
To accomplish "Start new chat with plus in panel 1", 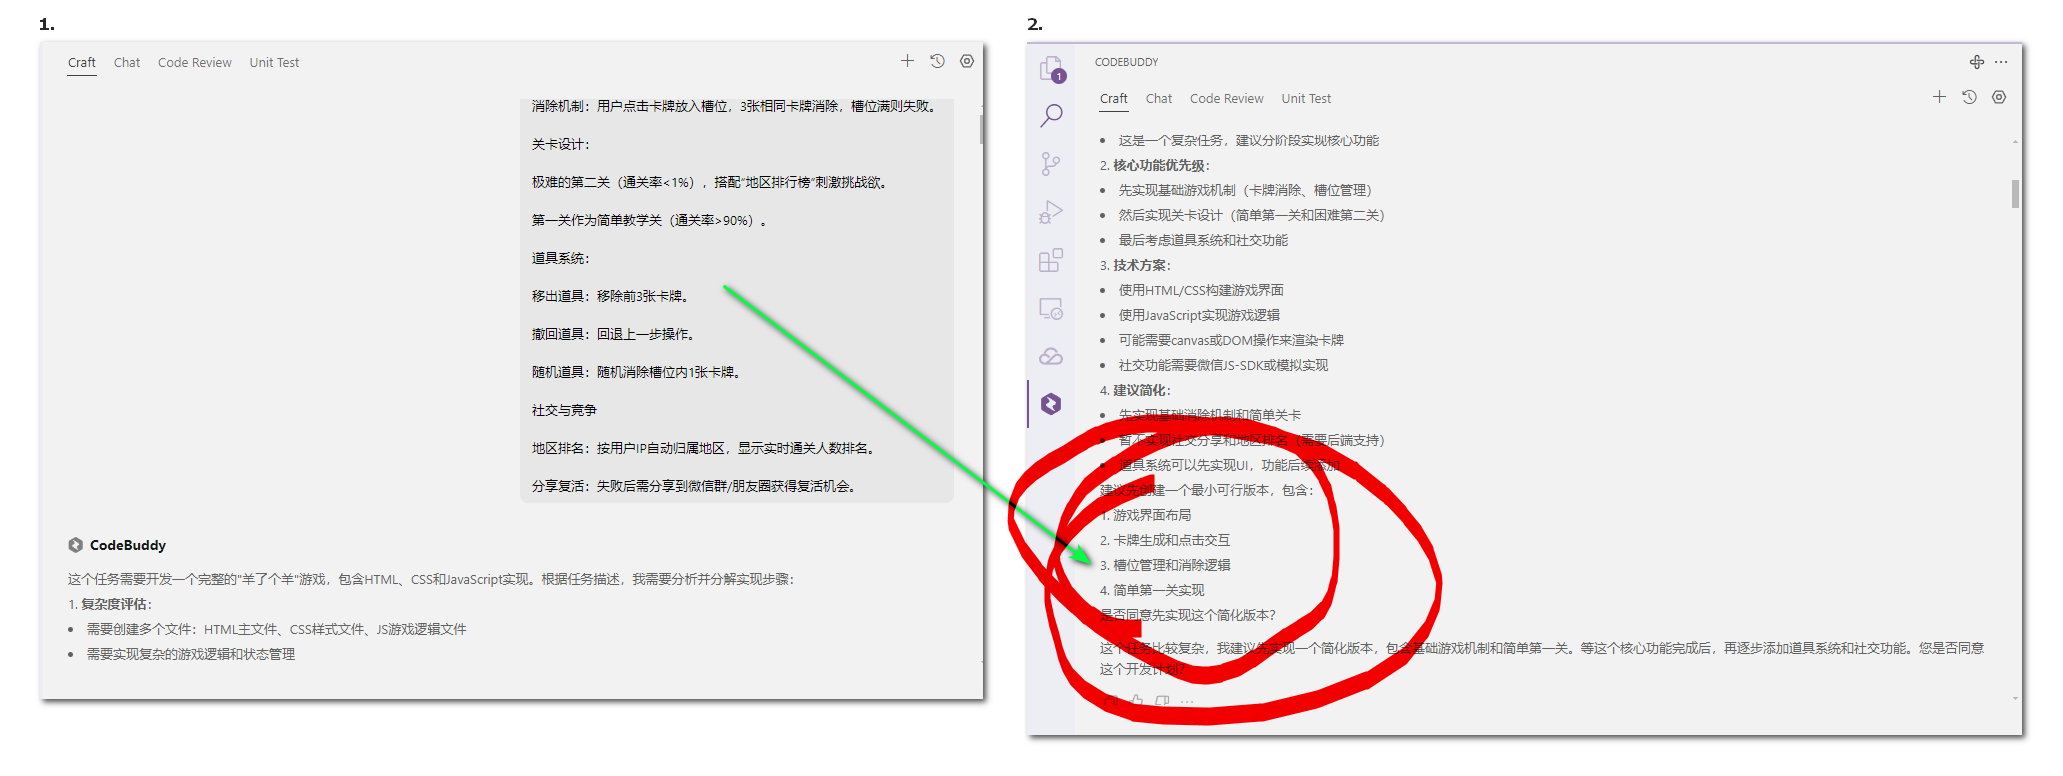I will tap(907, 61).
